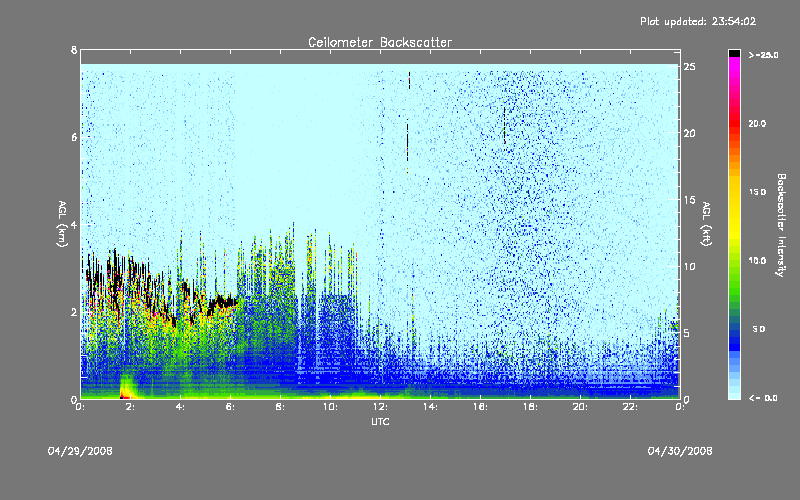The image size is (800, 500).
Task: Click the "8:" tick on the UTC axis
Action: click(x=280, y=407)
